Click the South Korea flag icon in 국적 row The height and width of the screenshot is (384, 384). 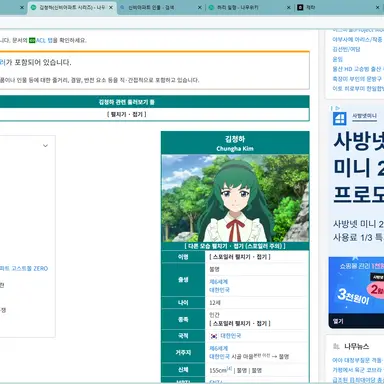point(214,336)
